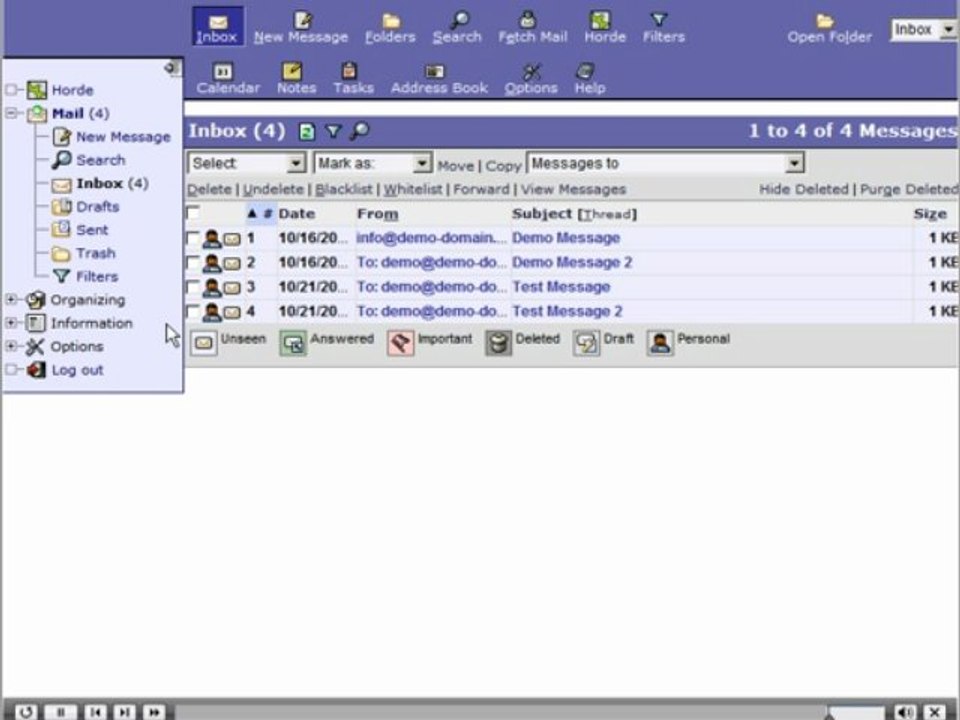Open the Select dropdown
This screenshot has height=720, width=960.
coord(246,163)
